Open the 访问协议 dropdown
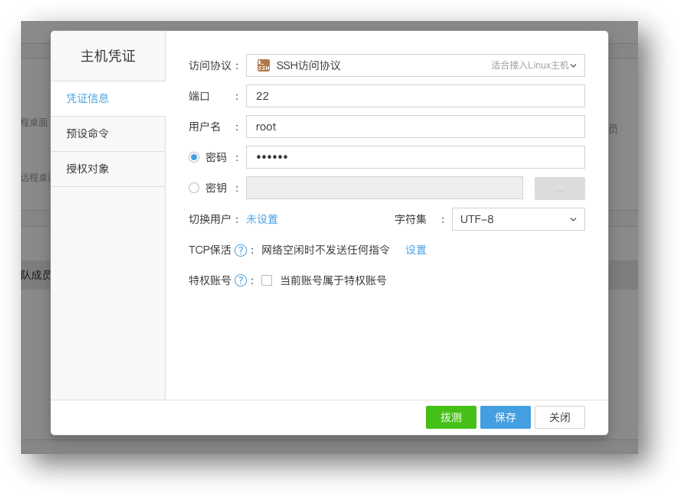This screenshot has width=680, height=496. [415, 65]
